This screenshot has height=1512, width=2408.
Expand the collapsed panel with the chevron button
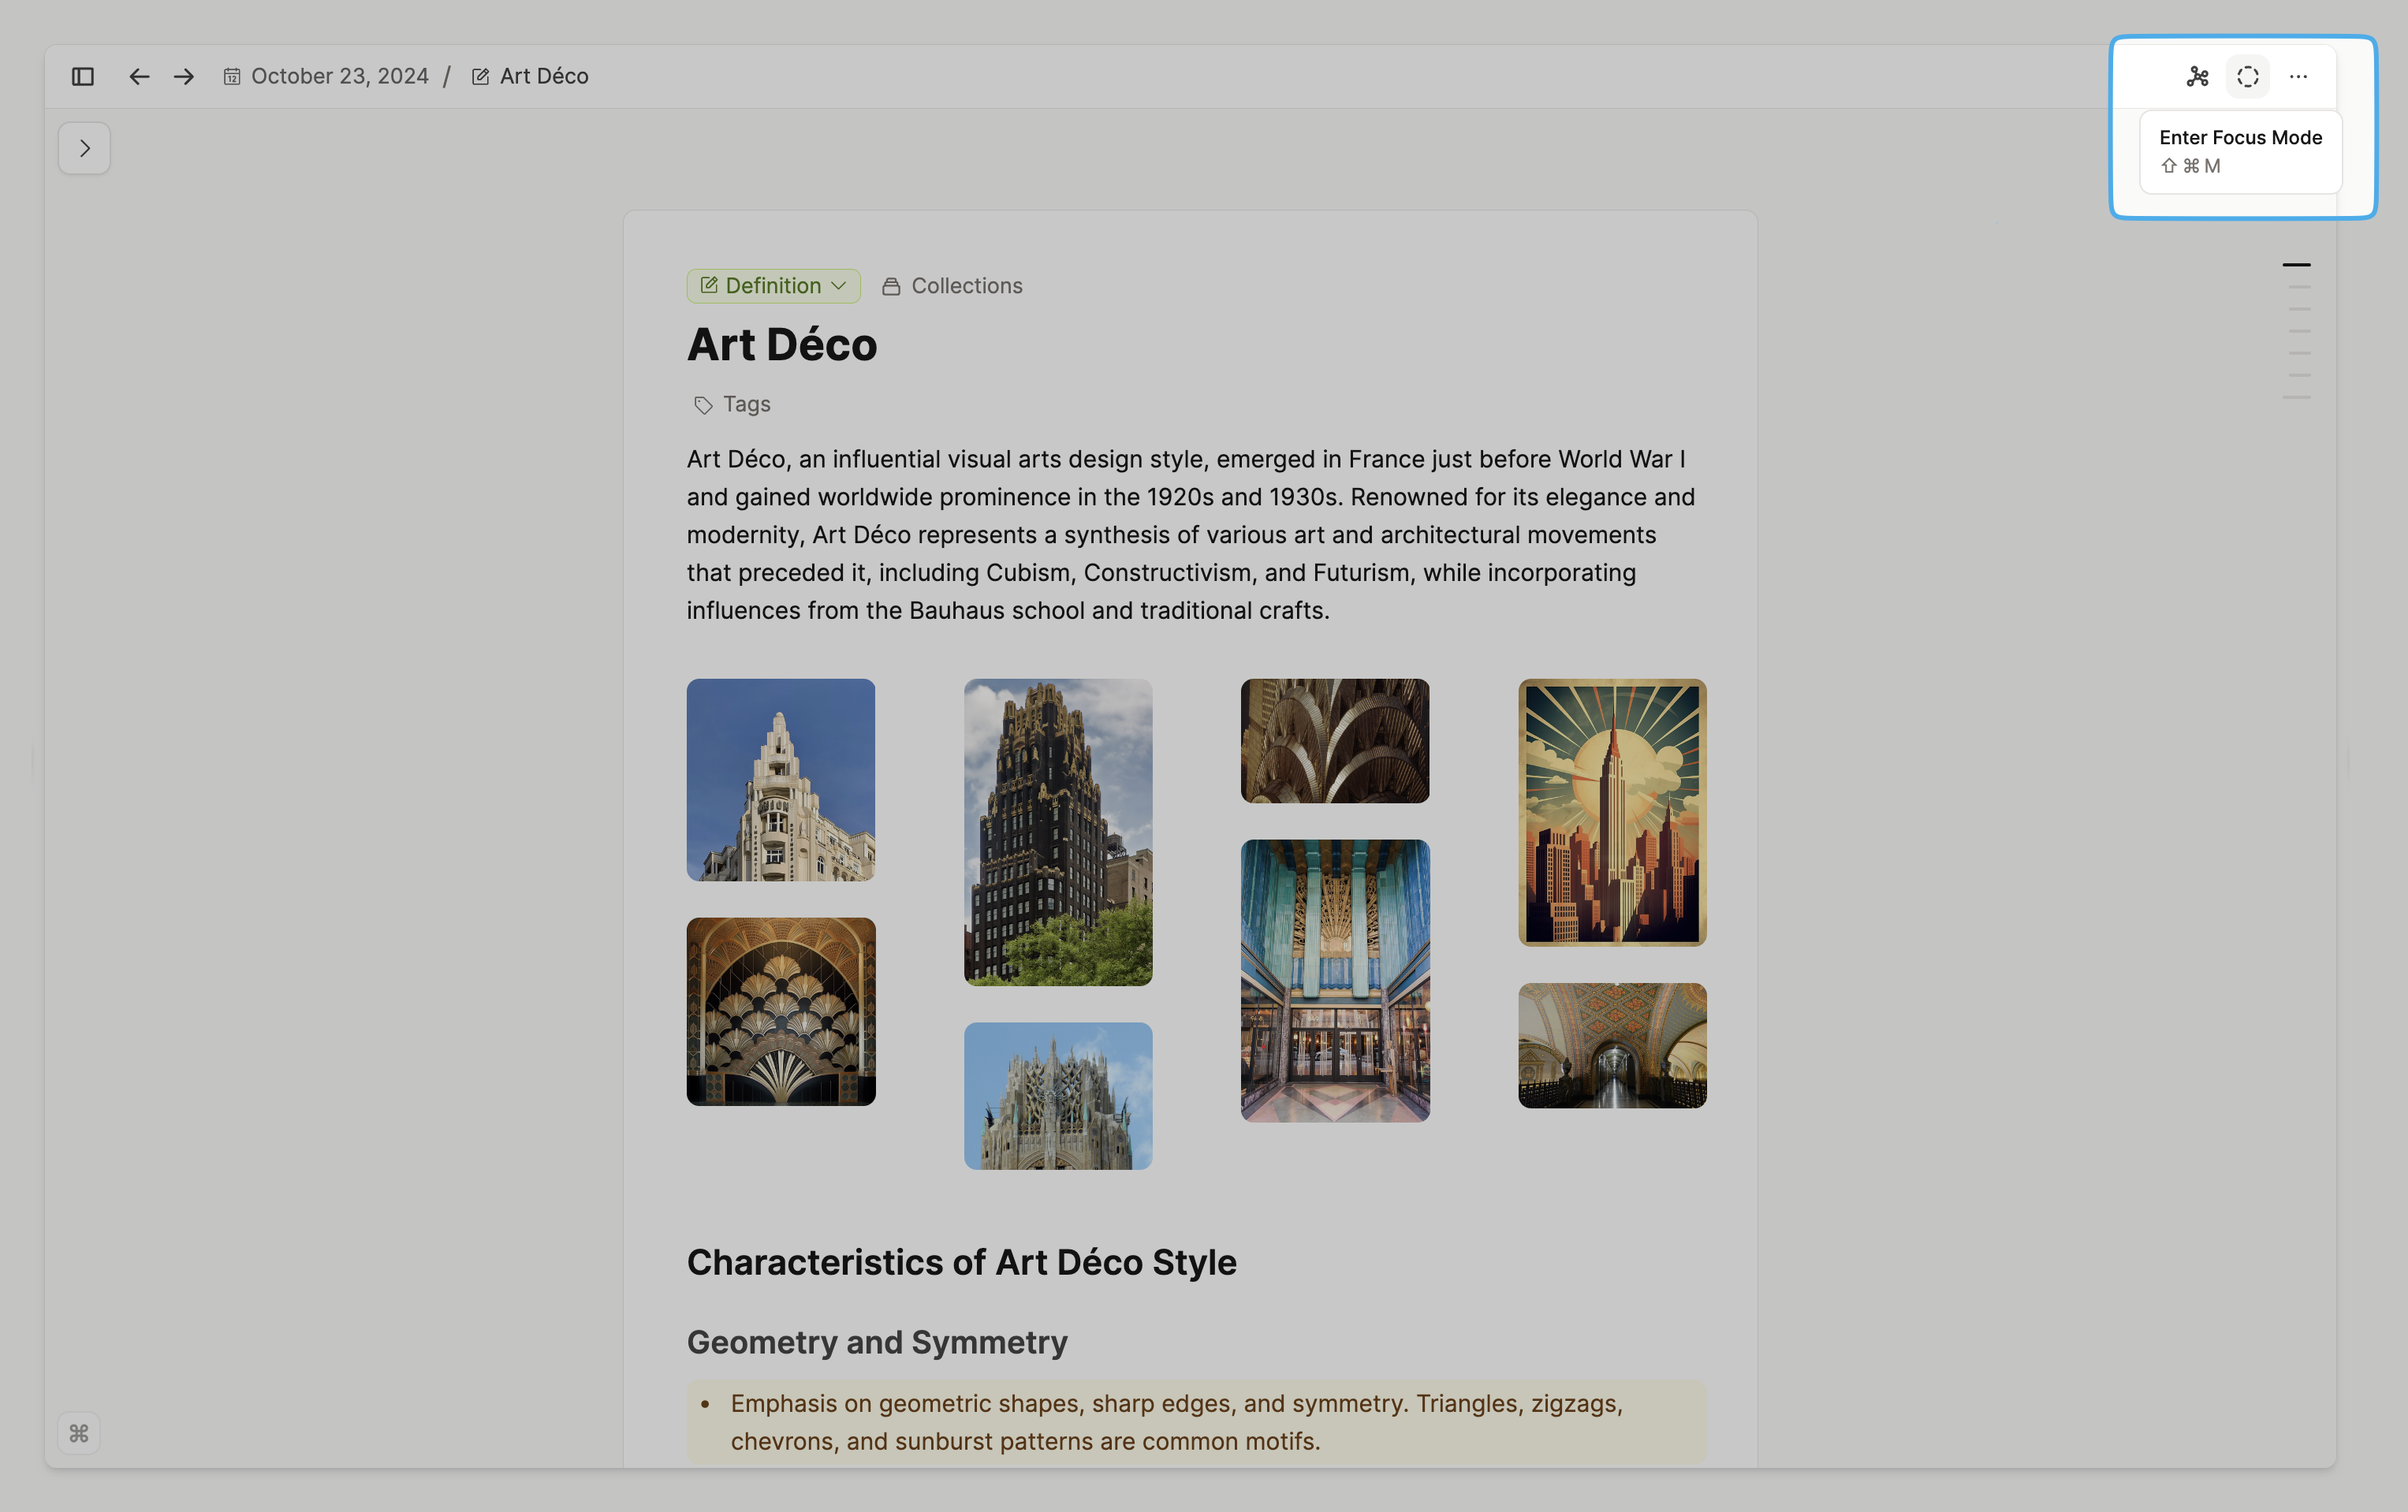(x=84, y=148)
